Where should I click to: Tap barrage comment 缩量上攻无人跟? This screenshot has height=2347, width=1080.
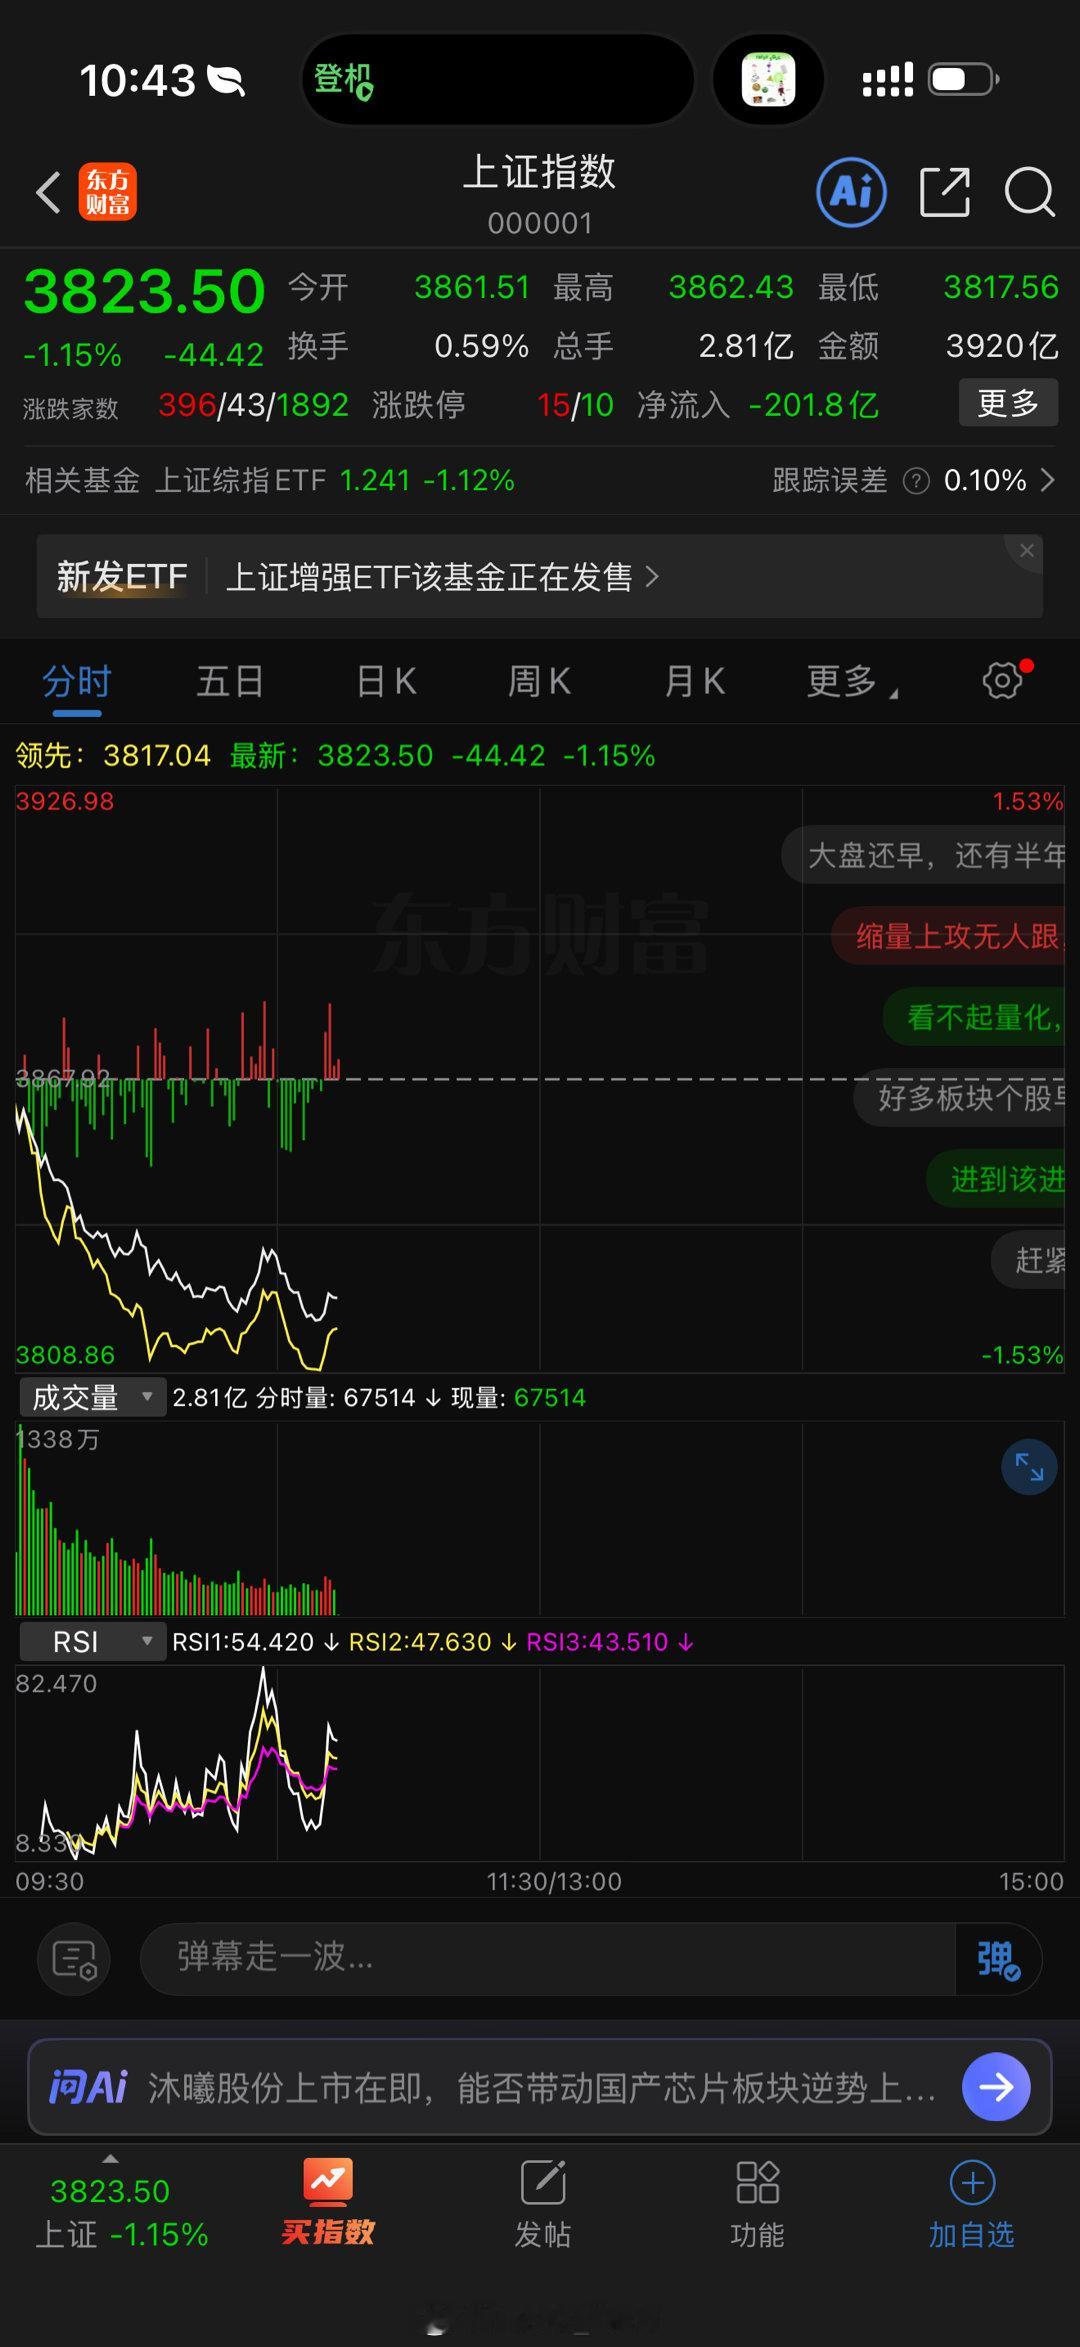[x=948, y=936]
